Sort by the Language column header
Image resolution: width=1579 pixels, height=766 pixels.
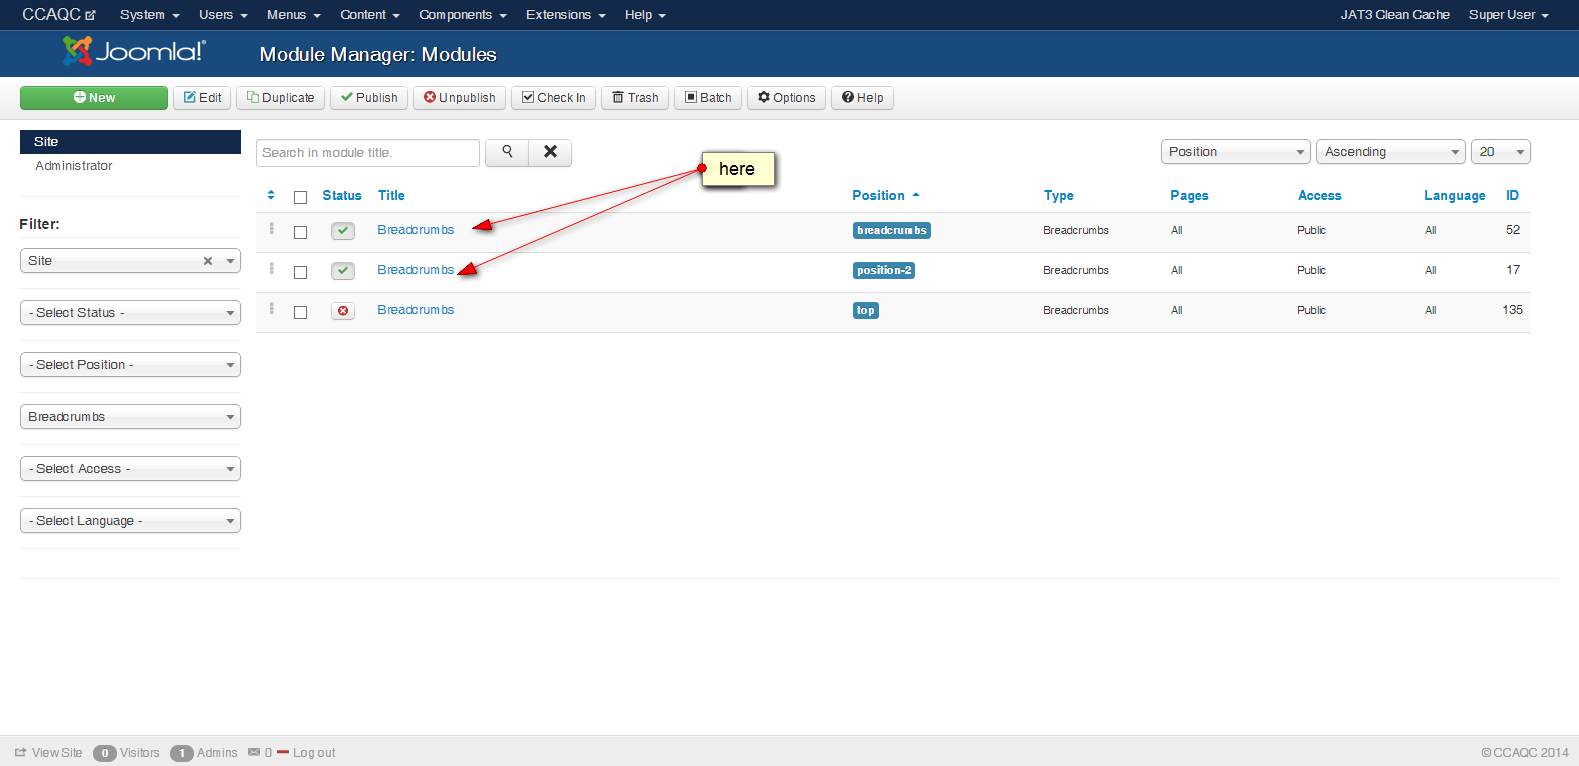(x=1455, y=196)
